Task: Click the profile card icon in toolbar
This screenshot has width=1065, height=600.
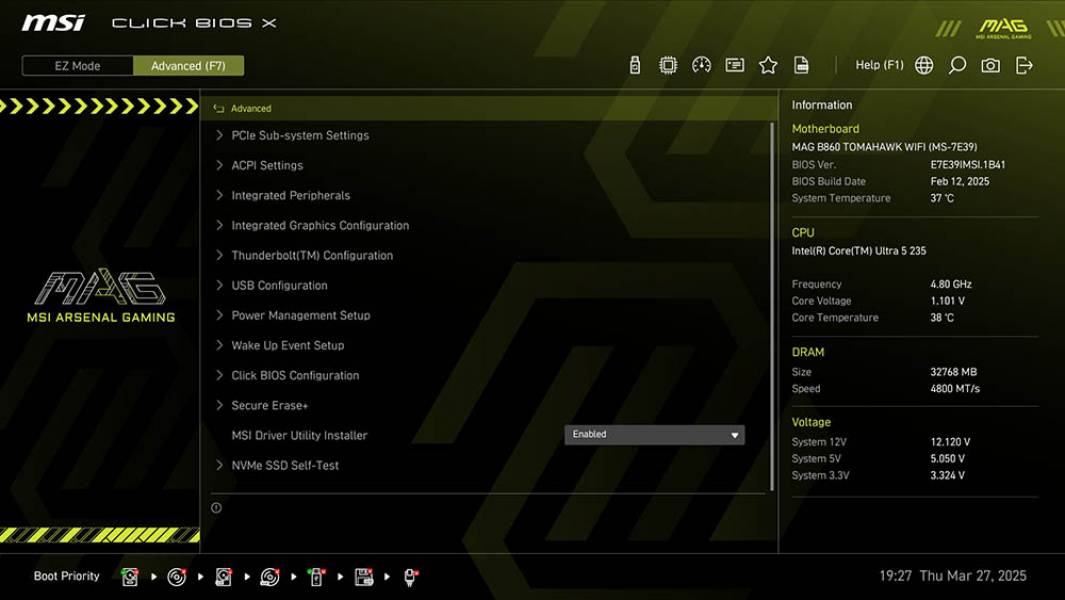Action: pyautogui.click(x=735, y=65)
